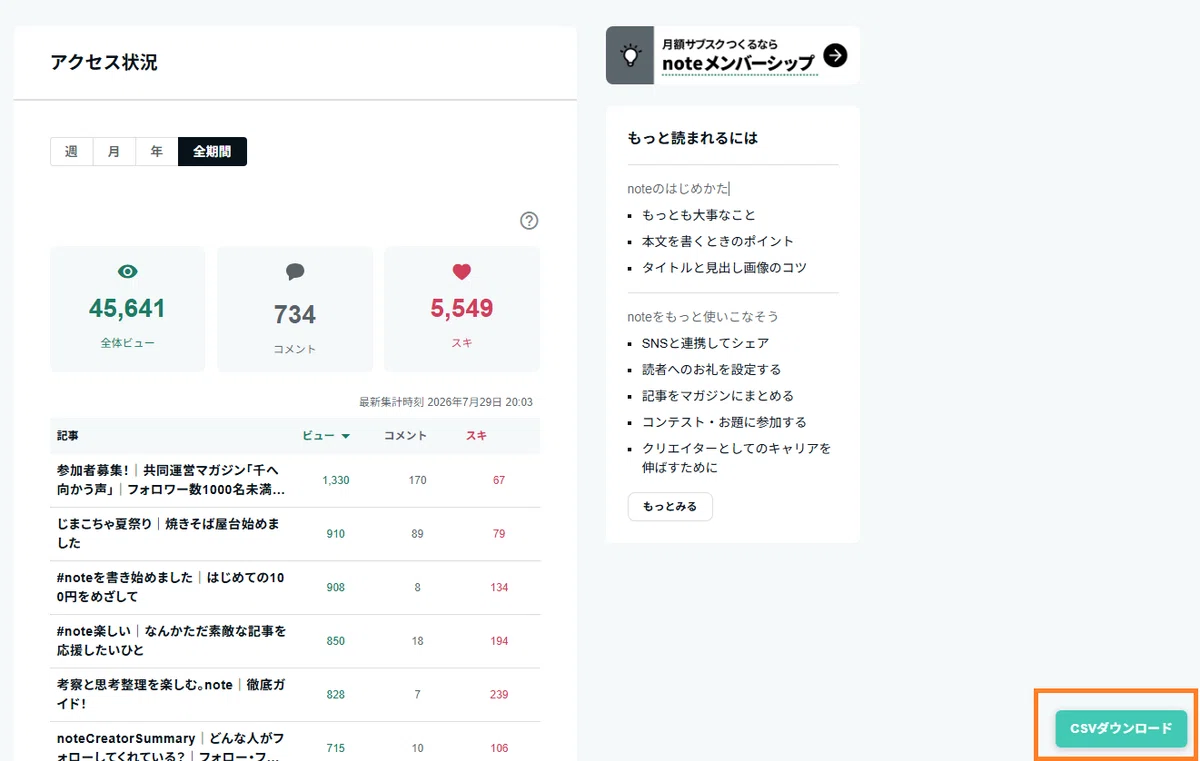Click the comment count 734
The width and height of the screenshot is (1200, 761).
(x=295, y=315)
